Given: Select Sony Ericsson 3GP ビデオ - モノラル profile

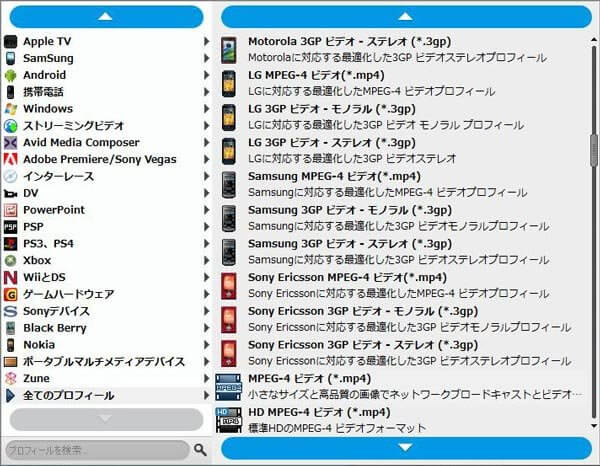Looking at the screenshot, I should click(402, 319).
